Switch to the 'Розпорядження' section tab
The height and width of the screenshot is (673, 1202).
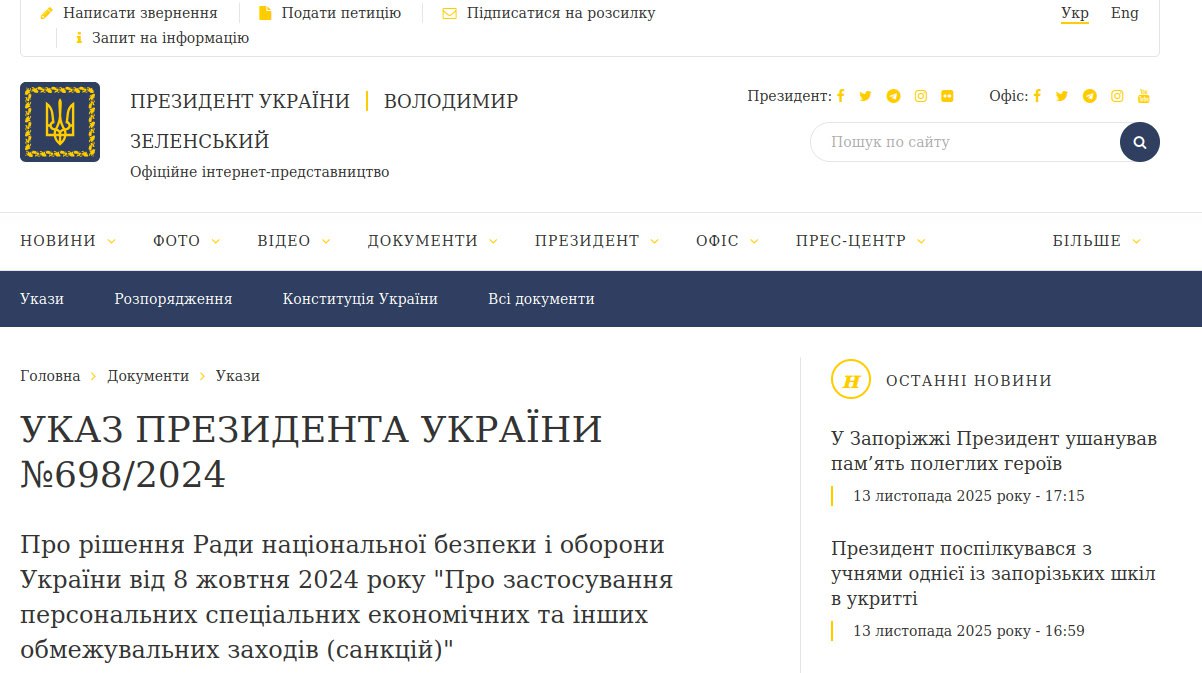point(173,299)
